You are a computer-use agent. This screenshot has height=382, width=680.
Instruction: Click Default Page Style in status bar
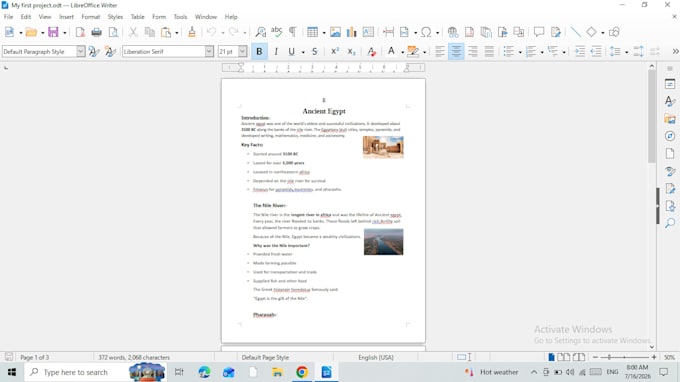pyautogui.click(x=265, y=357)
